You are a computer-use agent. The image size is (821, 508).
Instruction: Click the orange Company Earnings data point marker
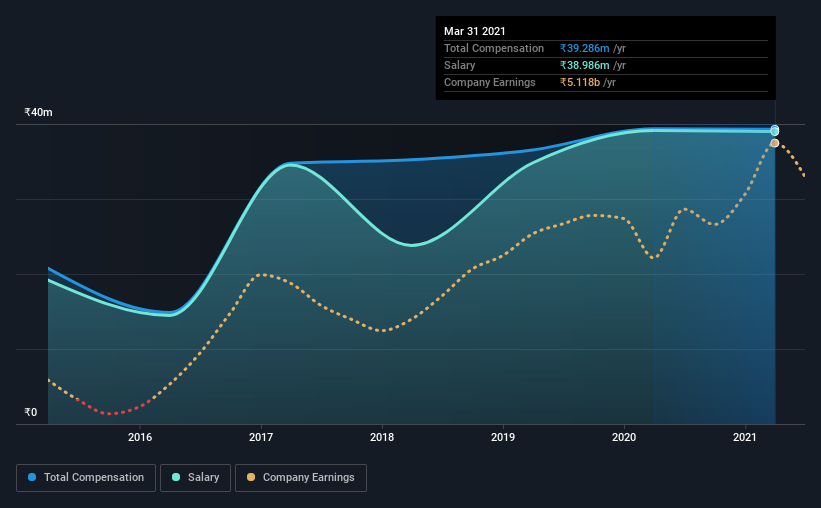[775, 143]
